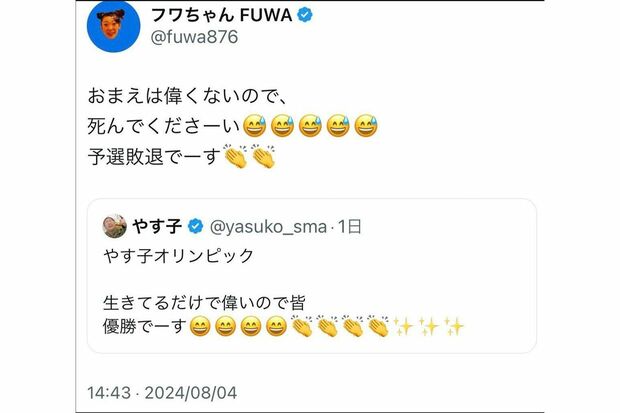
Task: Click the 14:43 post time
Action: click(107, 390)
